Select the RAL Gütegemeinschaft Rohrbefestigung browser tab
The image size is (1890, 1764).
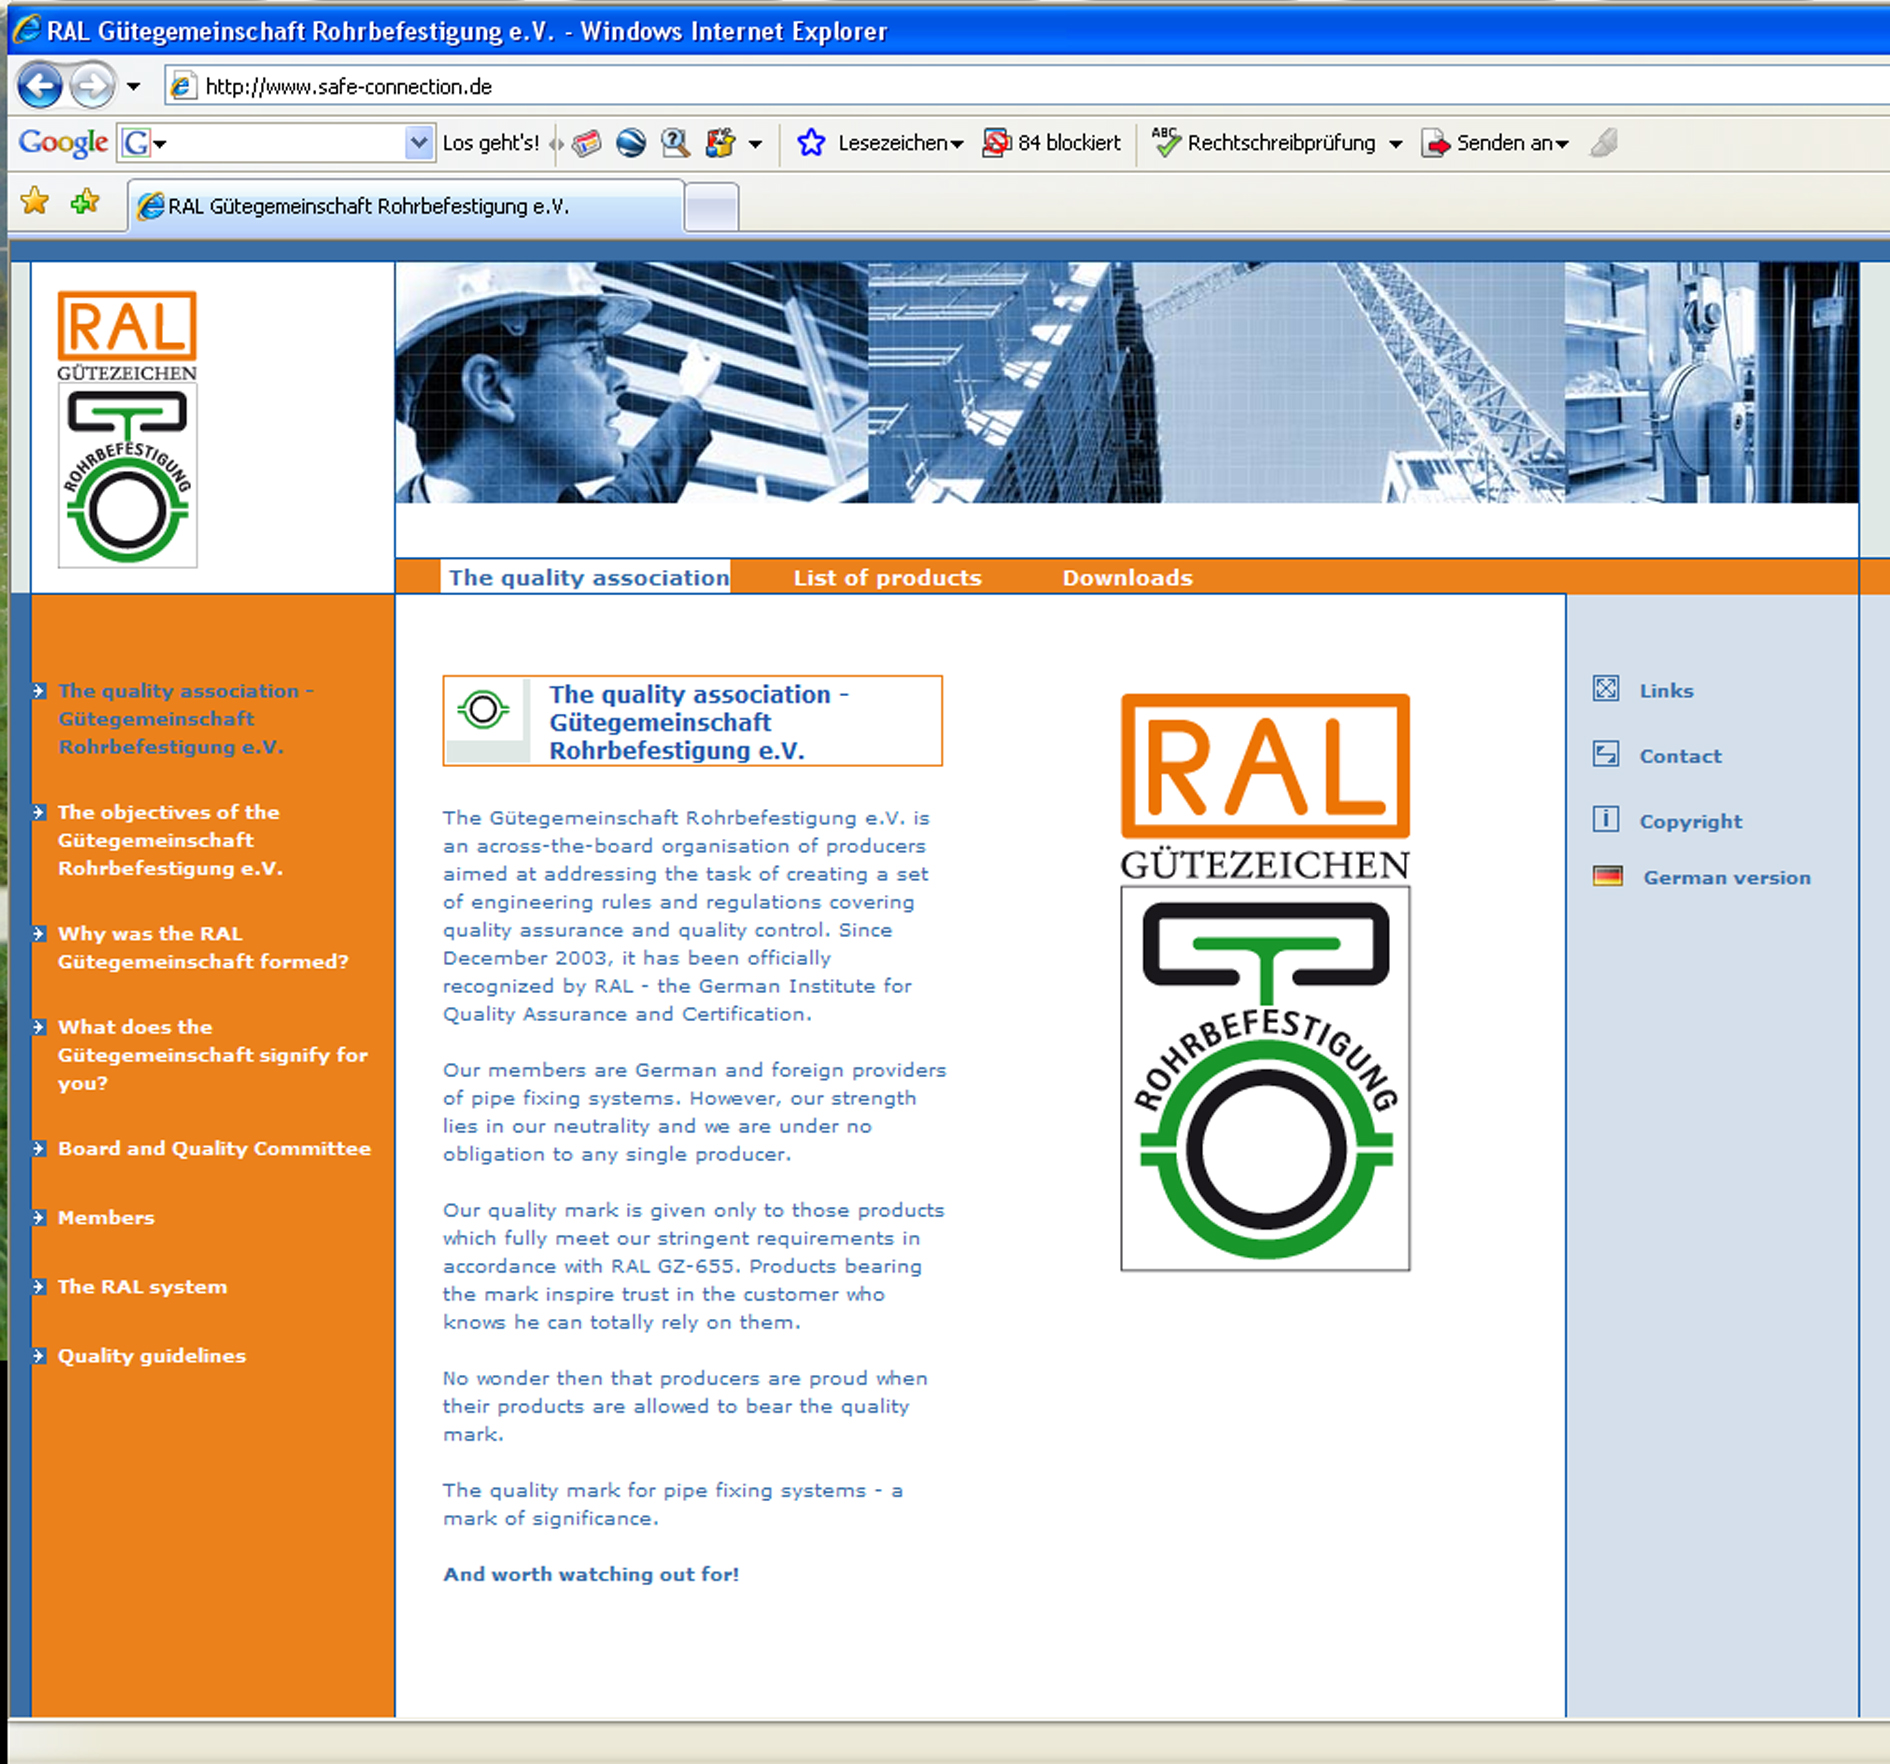click(406, 206)
